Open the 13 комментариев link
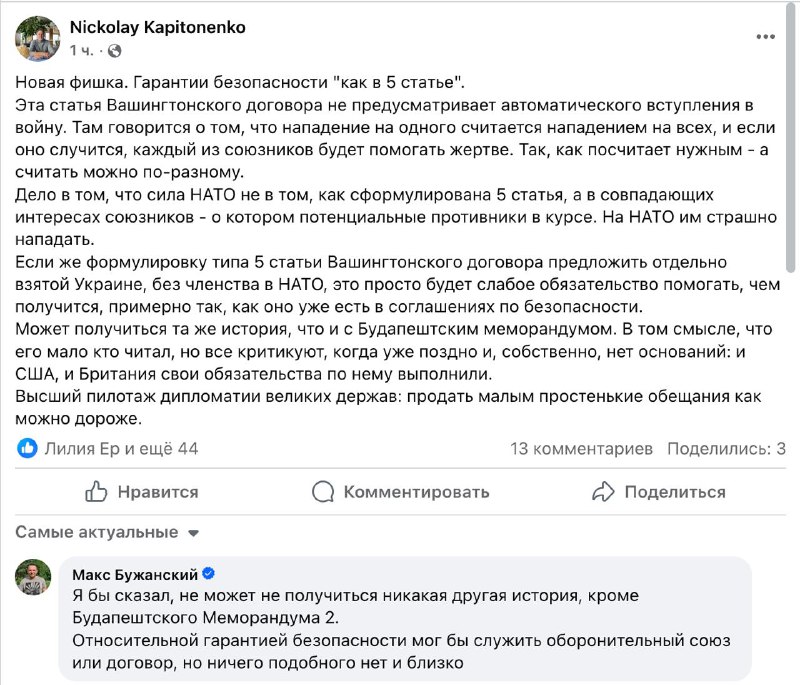 point(581,448)
